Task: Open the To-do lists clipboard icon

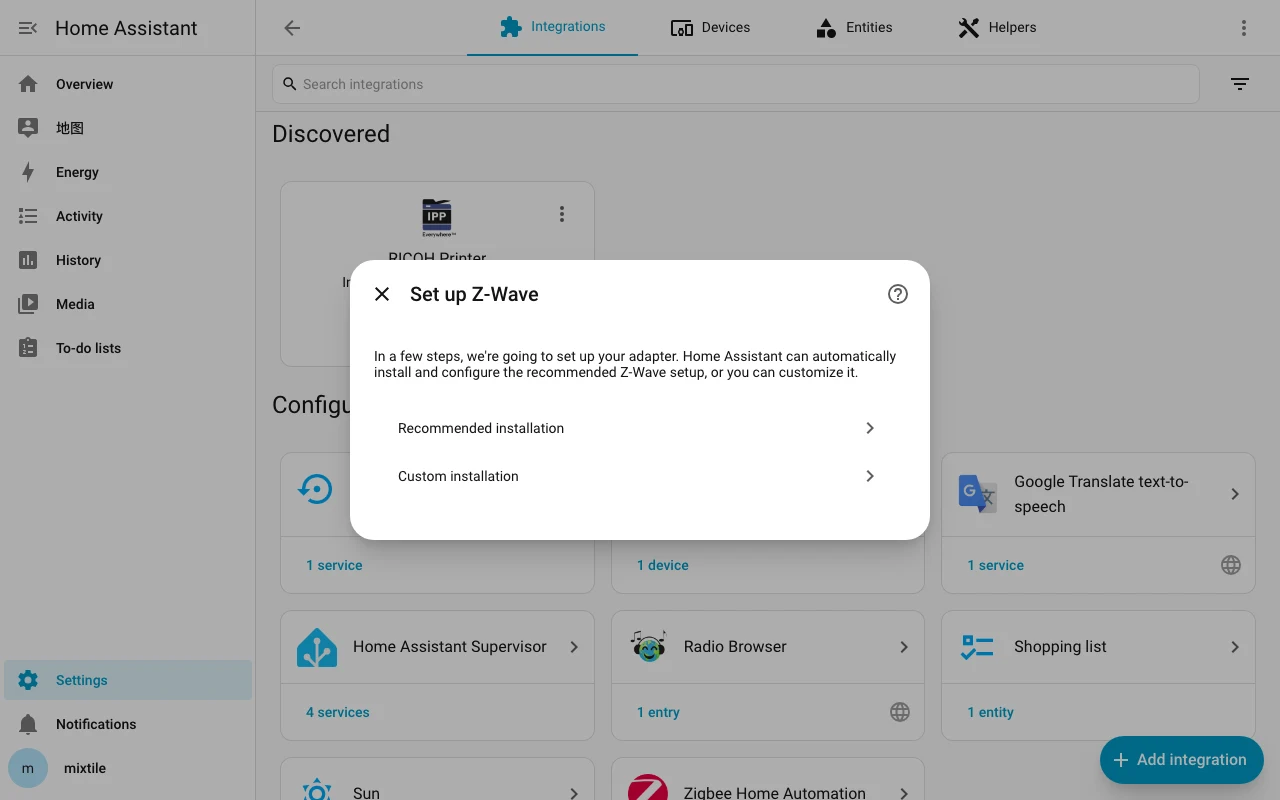Action: pyautogui.click(x=28, y=348)
